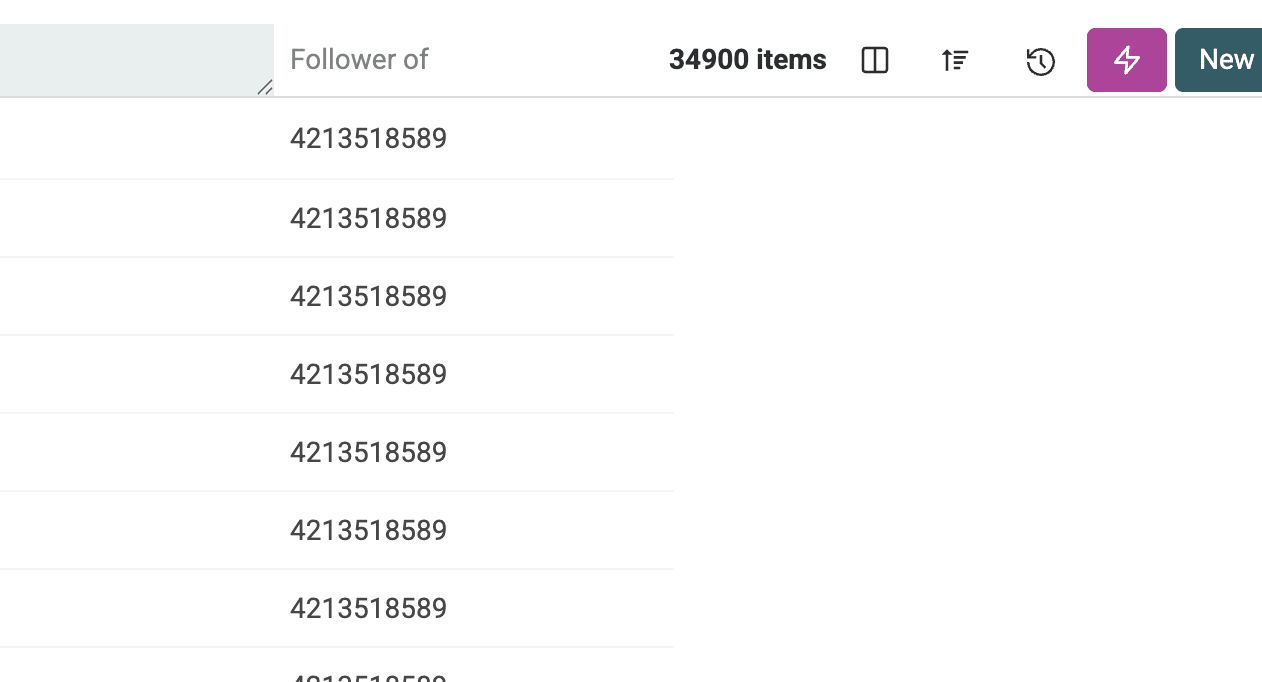The width and height of the screenshot is (1262, 682).
Task: Activate the ascending sort lines icon
Action: (955, 60)
